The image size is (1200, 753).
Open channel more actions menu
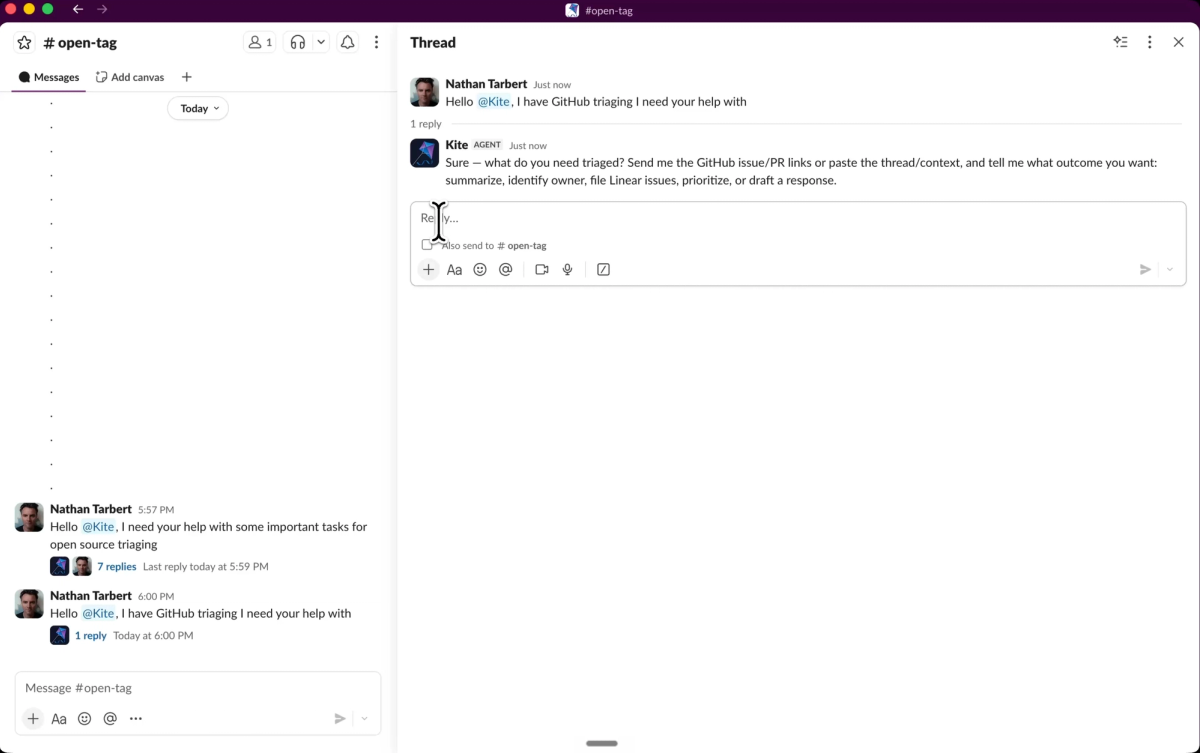(376, 43)
